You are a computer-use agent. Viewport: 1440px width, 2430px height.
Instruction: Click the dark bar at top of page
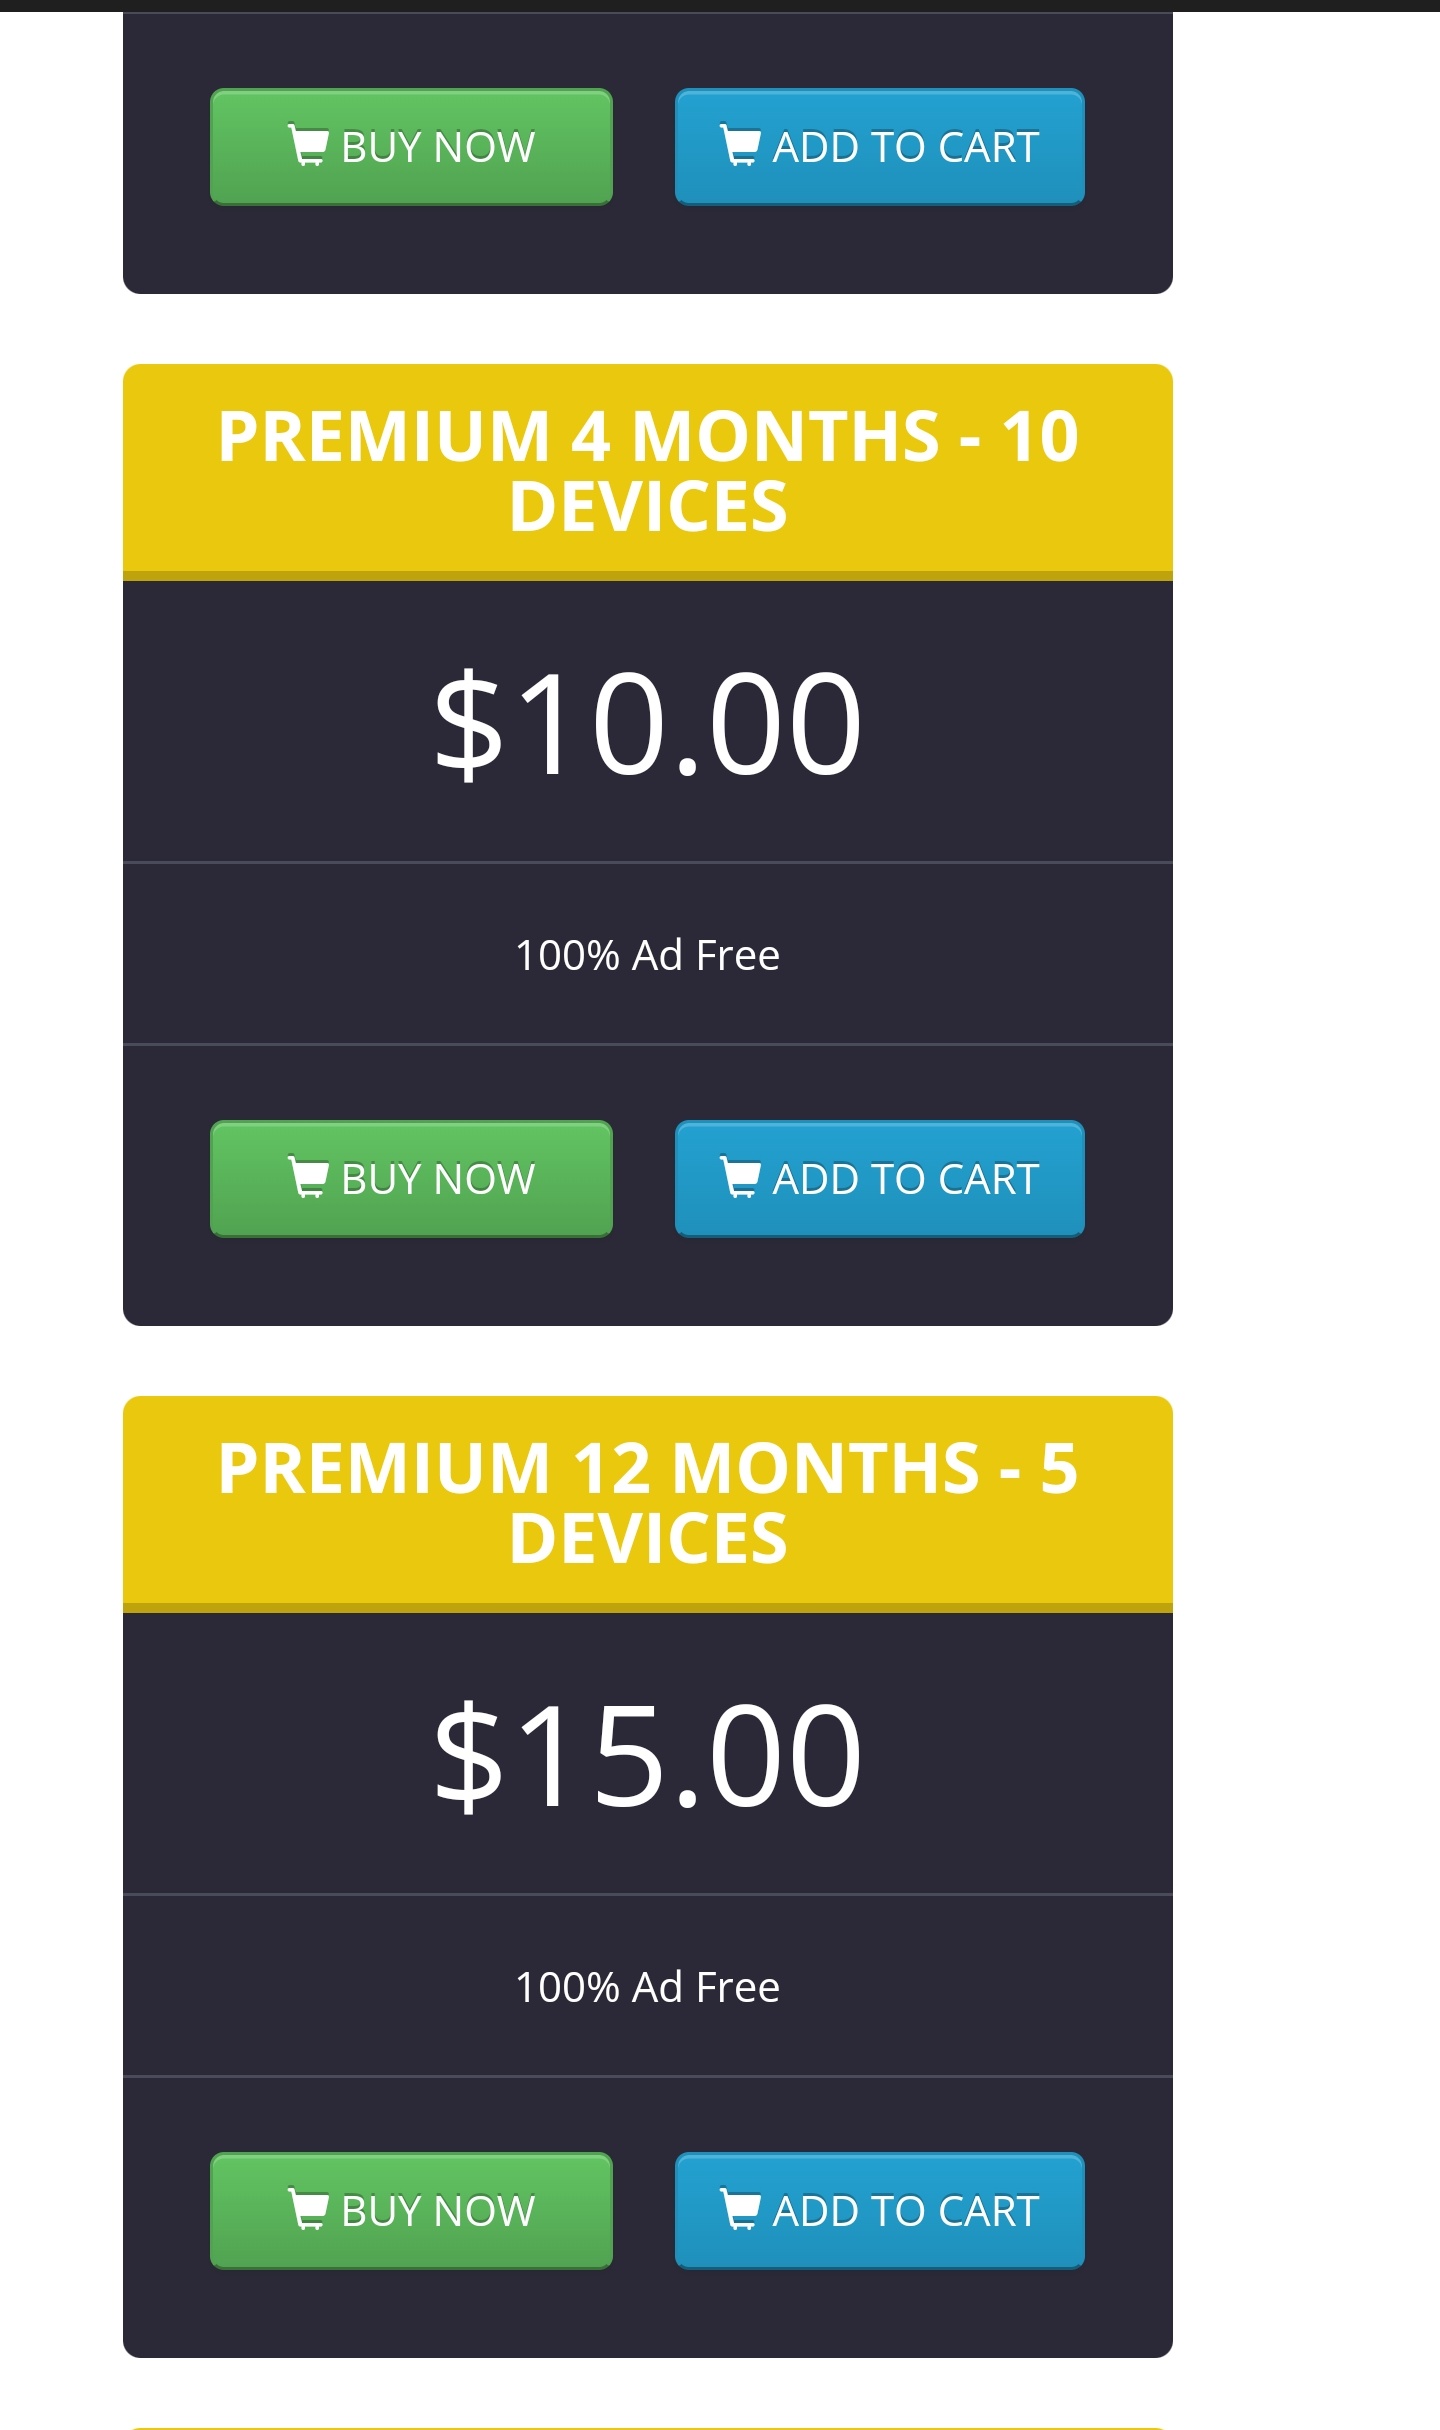[720, 6]
